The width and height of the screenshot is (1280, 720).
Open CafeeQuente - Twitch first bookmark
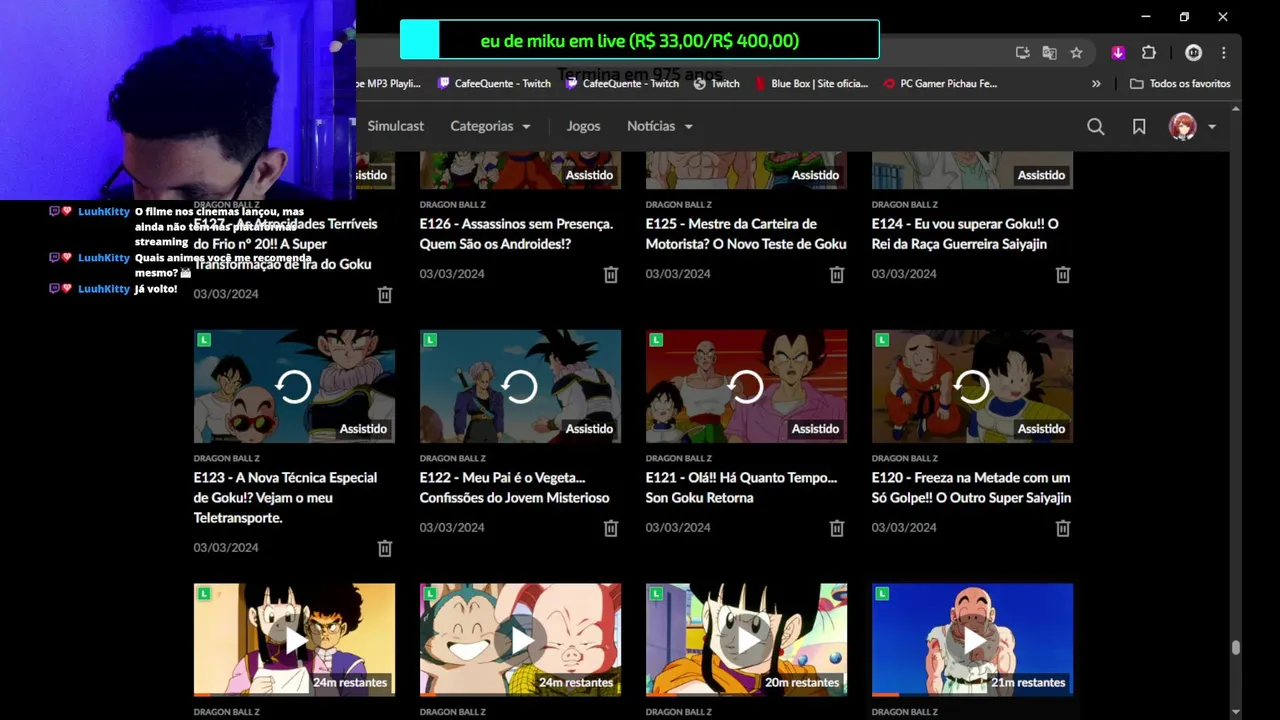494,84
